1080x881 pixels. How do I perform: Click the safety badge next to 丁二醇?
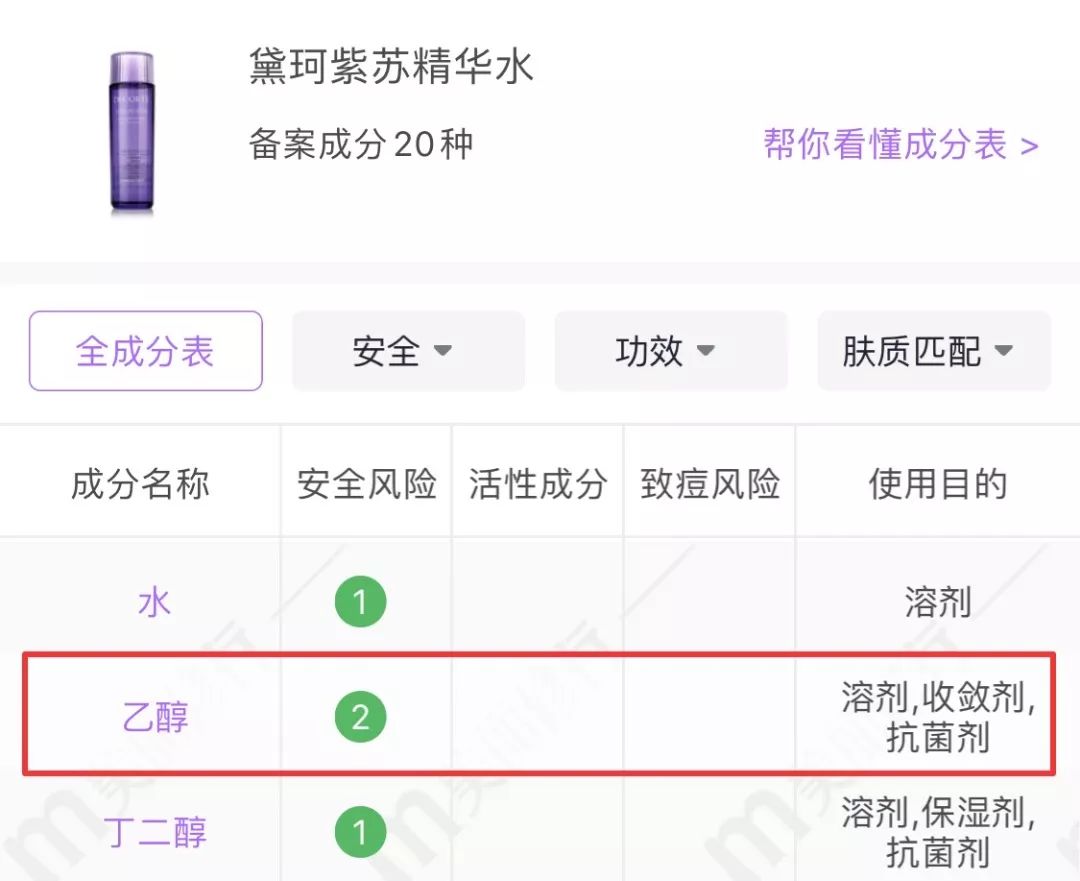pyautogui.click(x=360, y=831)
